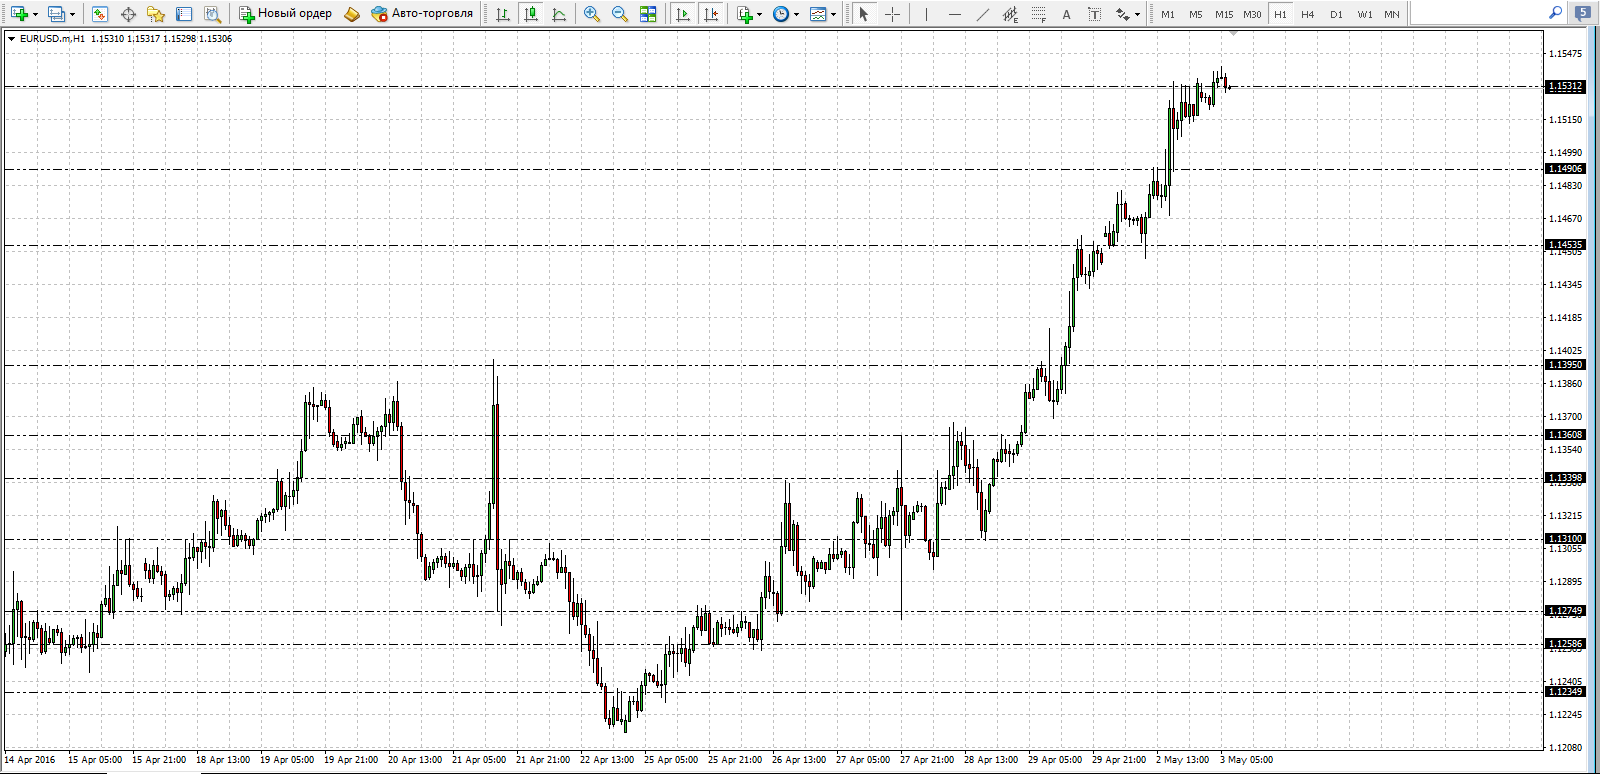Zoom out of the chart
The image size is (1600, 774).
click(x=620, y=14)
